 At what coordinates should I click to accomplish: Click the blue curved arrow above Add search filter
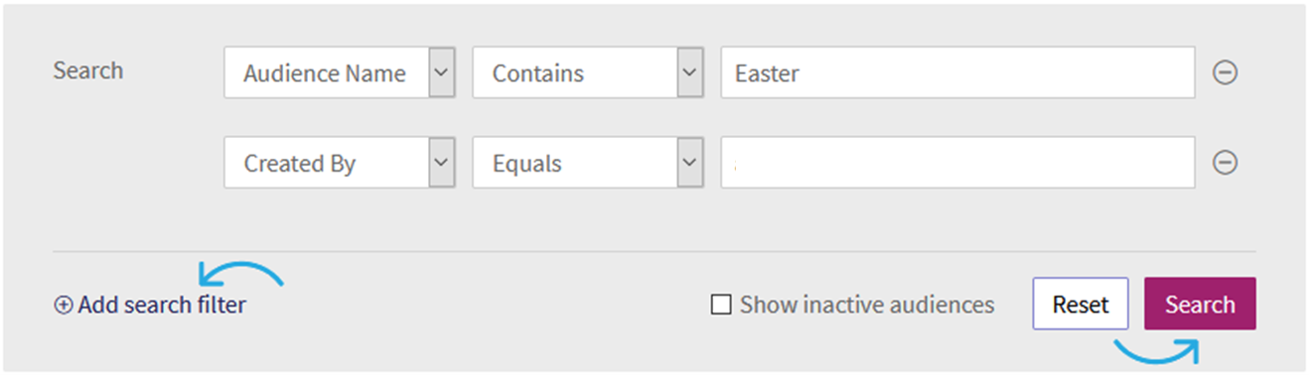[241, 272]
